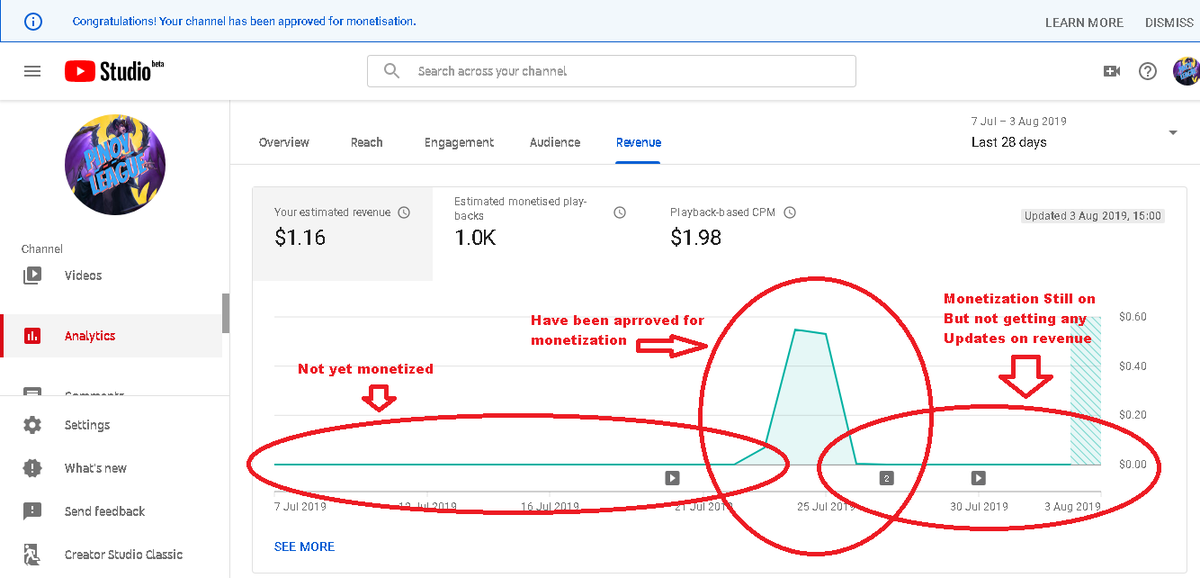Click the monetised playbacks info icon

(619, 212)
